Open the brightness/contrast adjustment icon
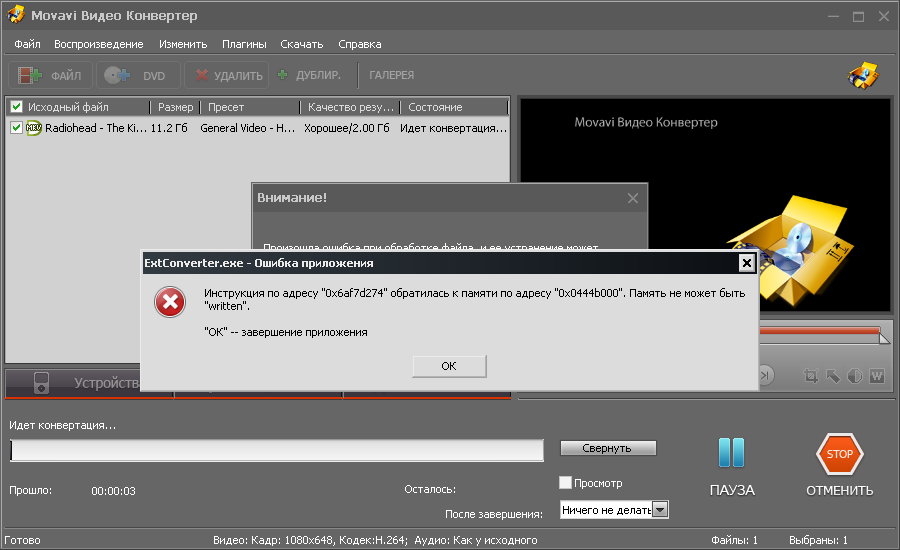Screen dimensions: 900x550 [855, 376]
